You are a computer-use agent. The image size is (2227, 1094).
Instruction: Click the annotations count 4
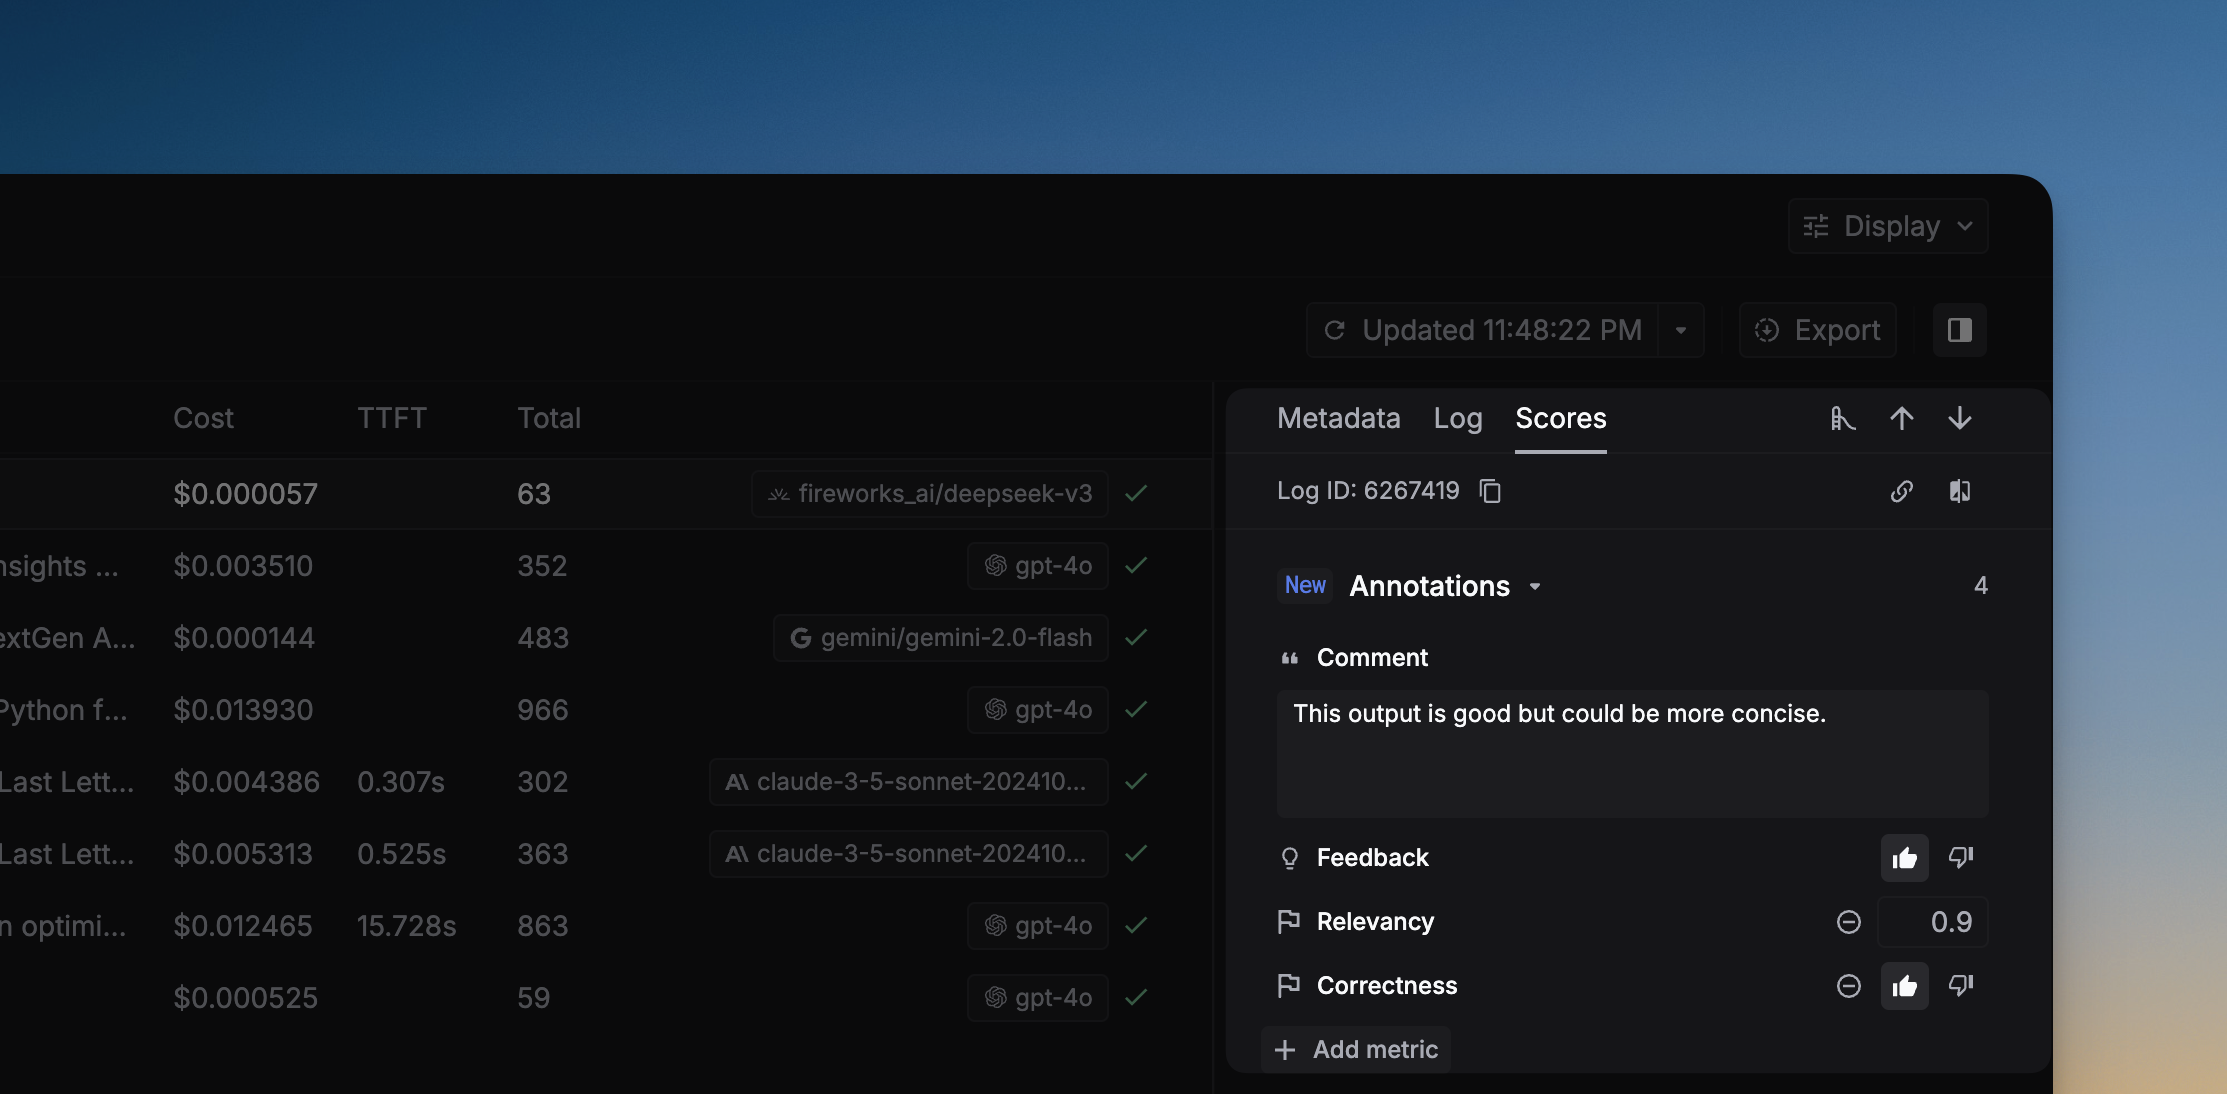pos(1980,586)
